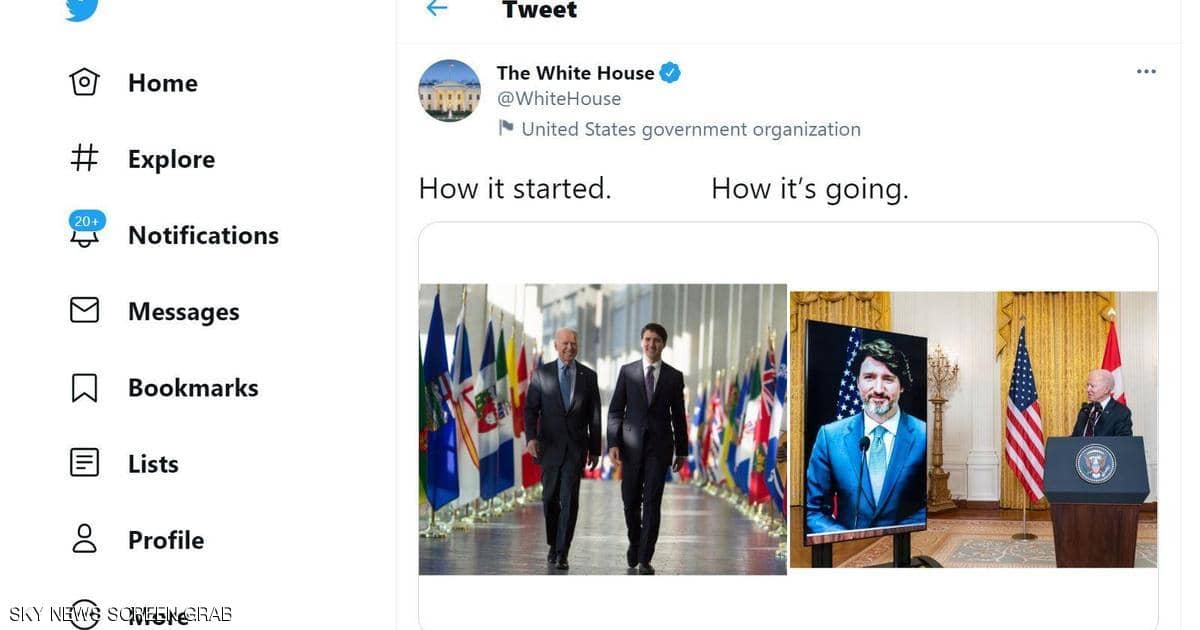Click the Lists document icon

[84, 463]
